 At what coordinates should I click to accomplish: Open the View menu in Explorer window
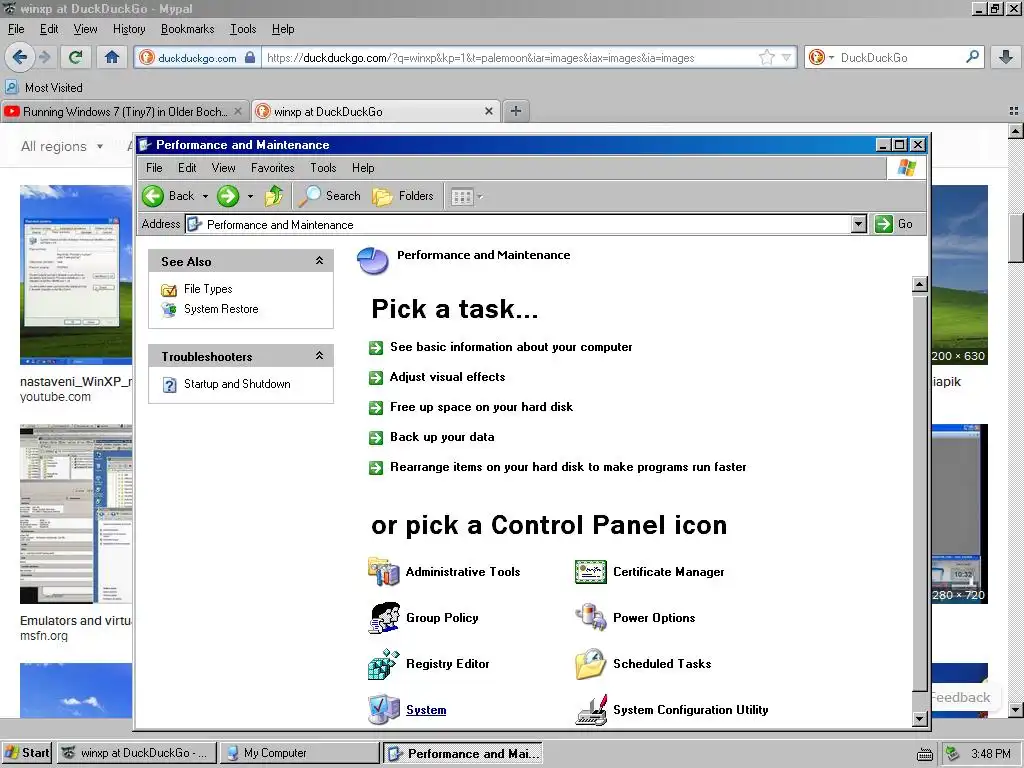[223, 168]
